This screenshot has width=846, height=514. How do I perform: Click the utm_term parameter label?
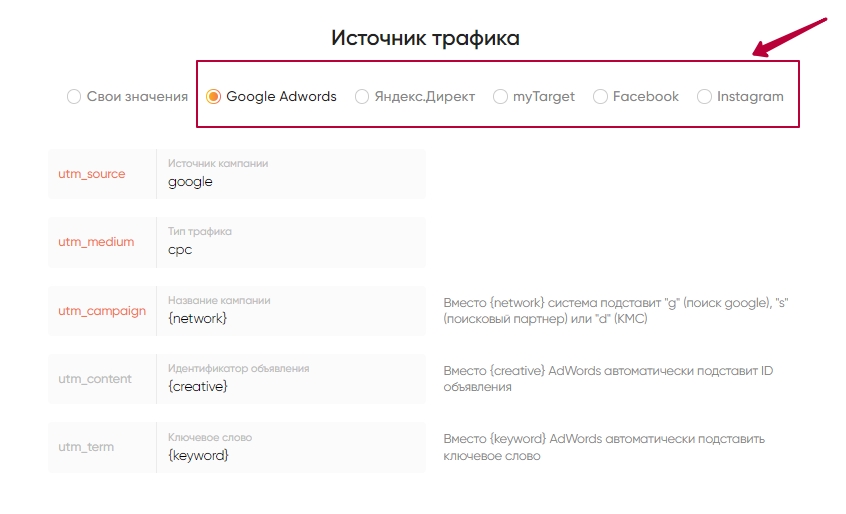[86, 447]
